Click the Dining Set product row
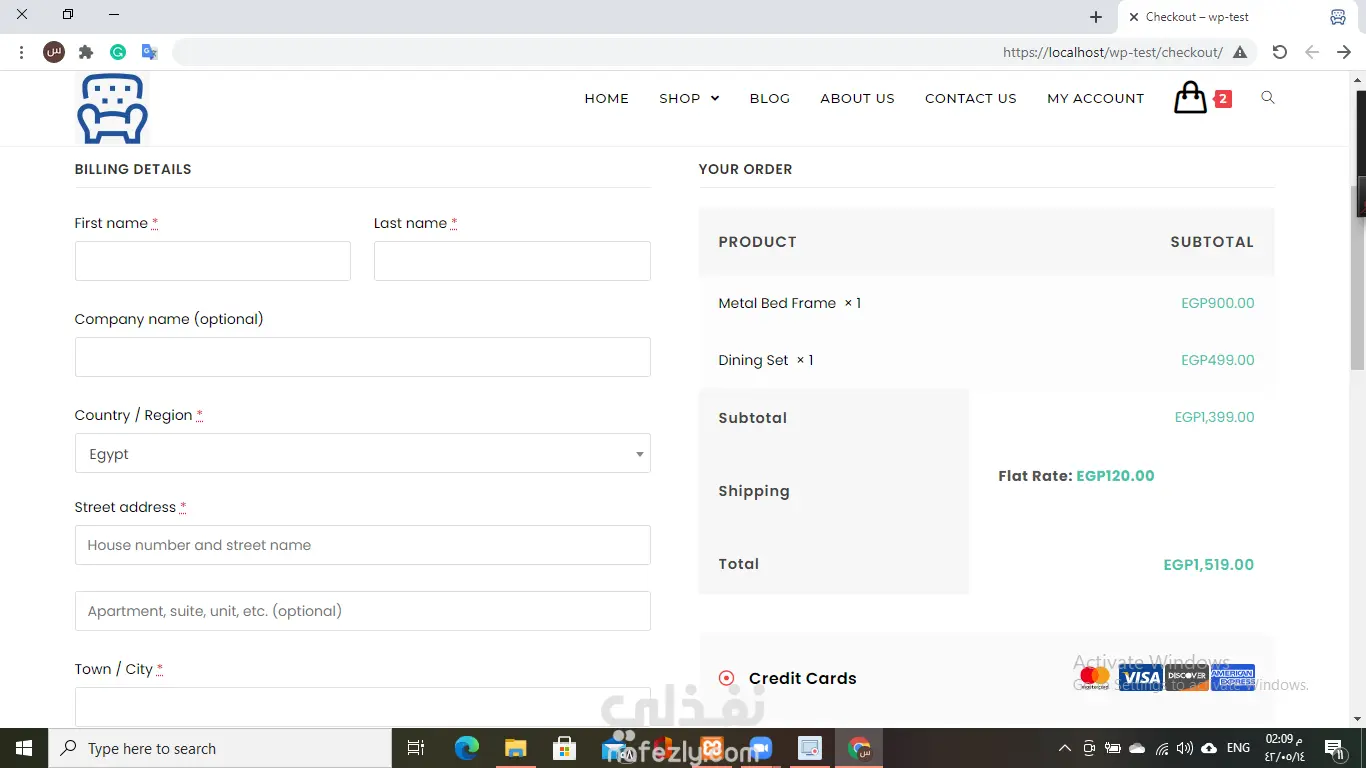 (986, 360)
